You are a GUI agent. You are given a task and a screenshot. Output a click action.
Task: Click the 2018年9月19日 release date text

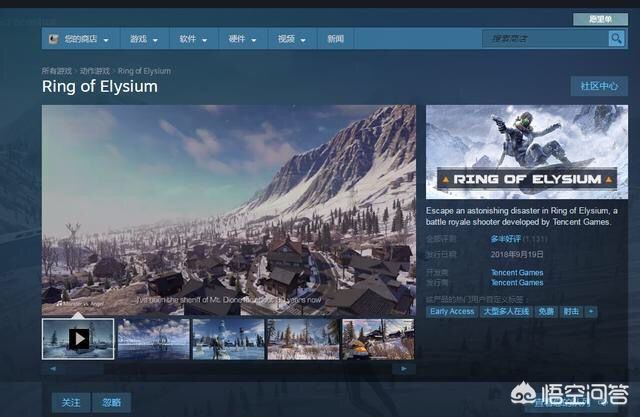[517, 255]
